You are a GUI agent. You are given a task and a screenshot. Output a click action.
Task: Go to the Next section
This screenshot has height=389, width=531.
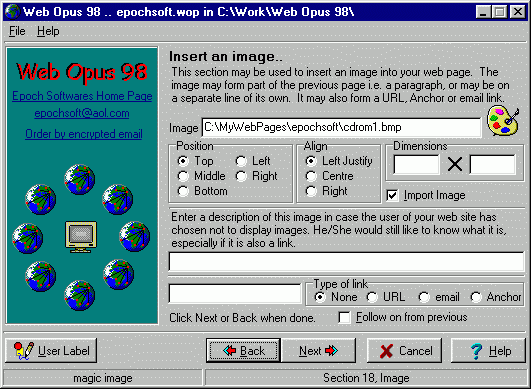pyautogui.click(x=318, y=350)
